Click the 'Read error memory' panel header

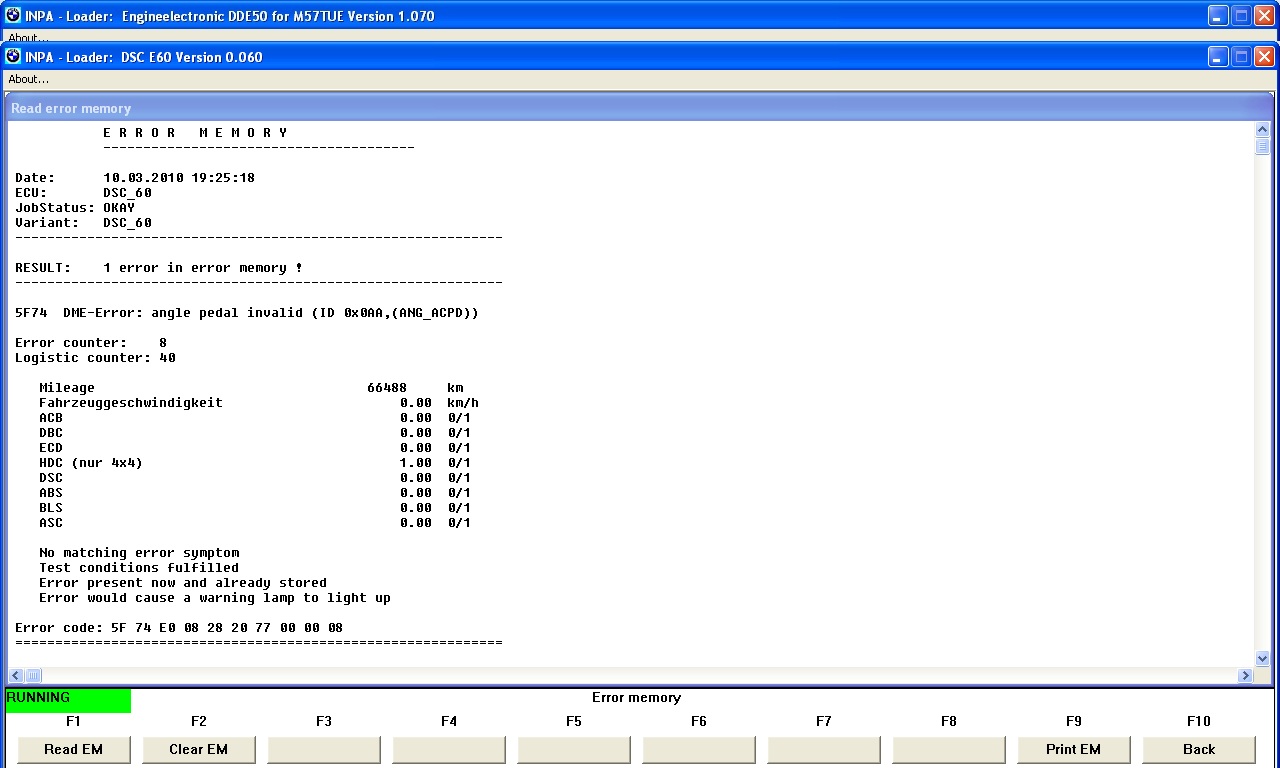(640, 108)
